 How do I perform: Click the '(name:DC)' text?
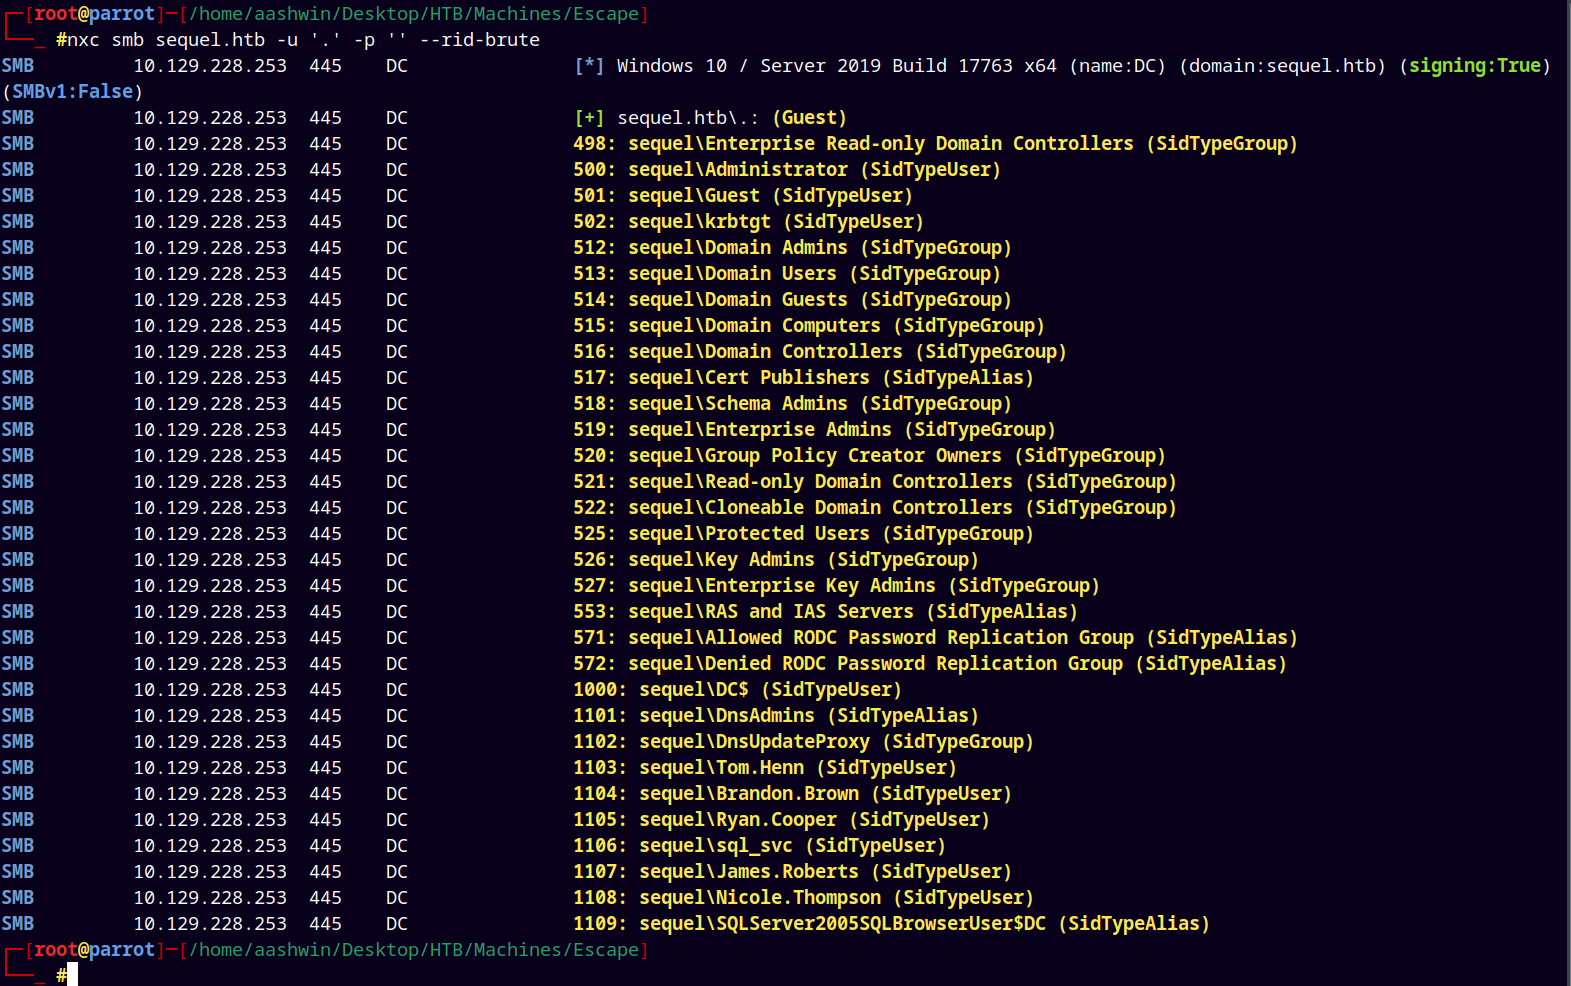click(1118, 66)
